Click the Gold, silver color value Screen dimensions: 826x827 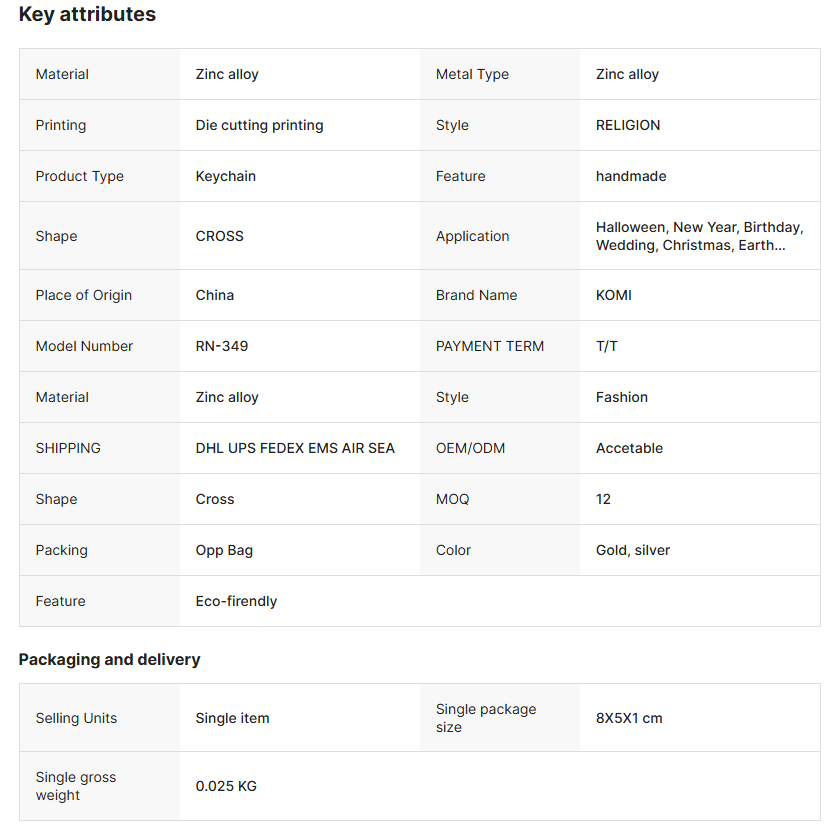[633, 550]
